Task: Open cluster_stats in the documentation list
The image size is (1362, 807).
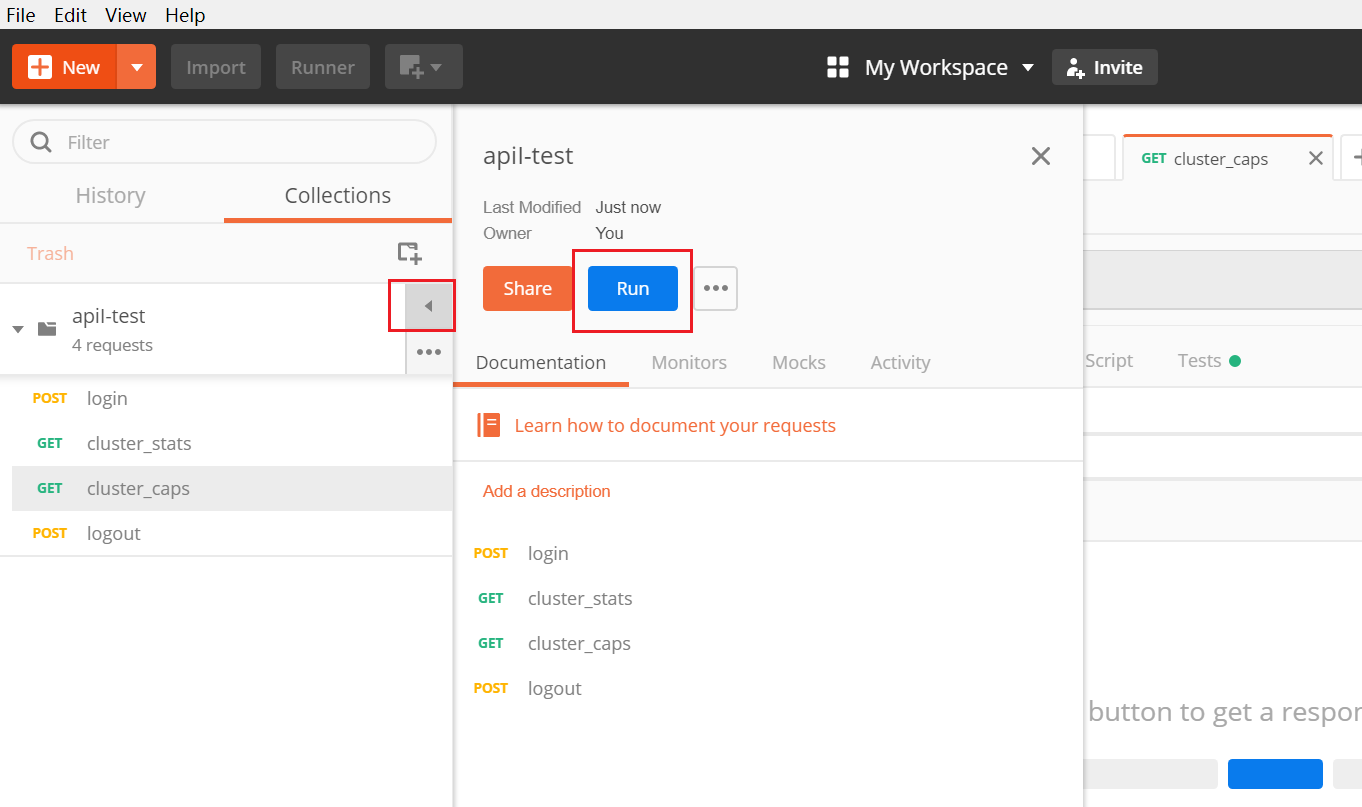Action: pyautogui.click(x=580, y=598)
